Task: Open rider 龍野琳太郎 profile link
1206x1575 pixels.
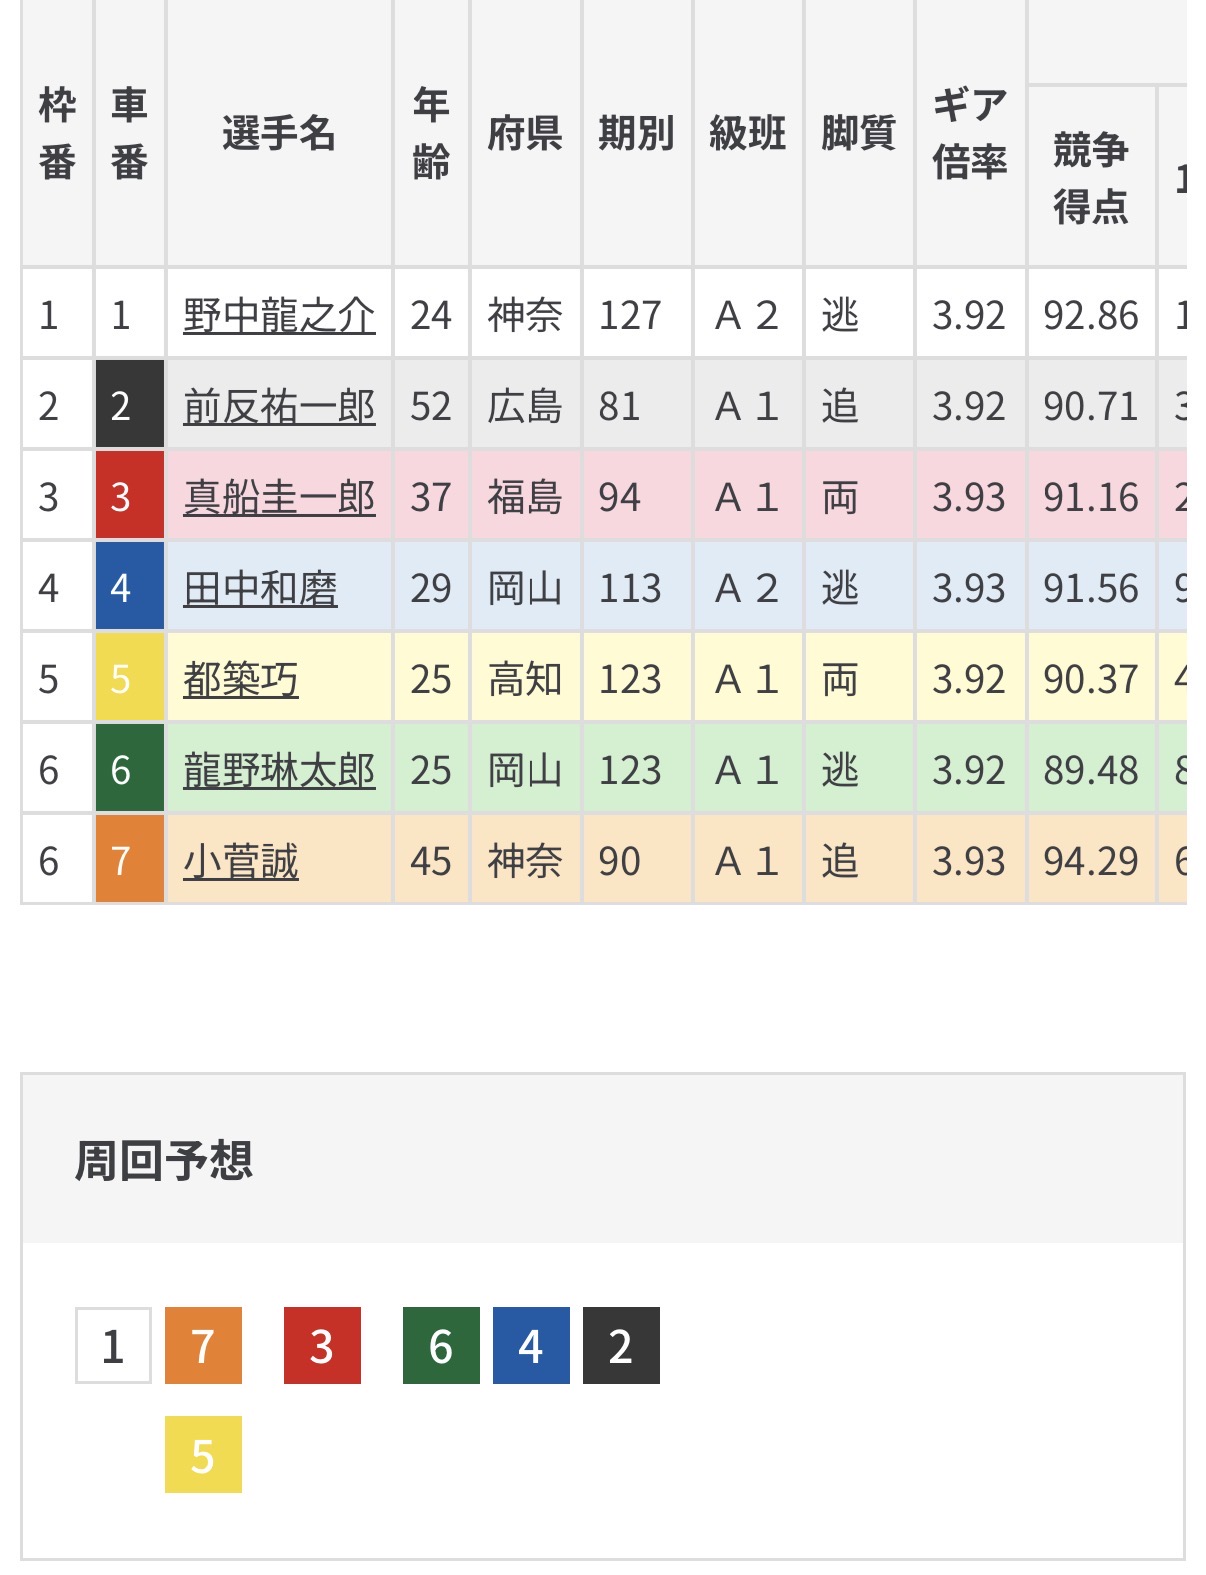Action: [x=279, y=771]
